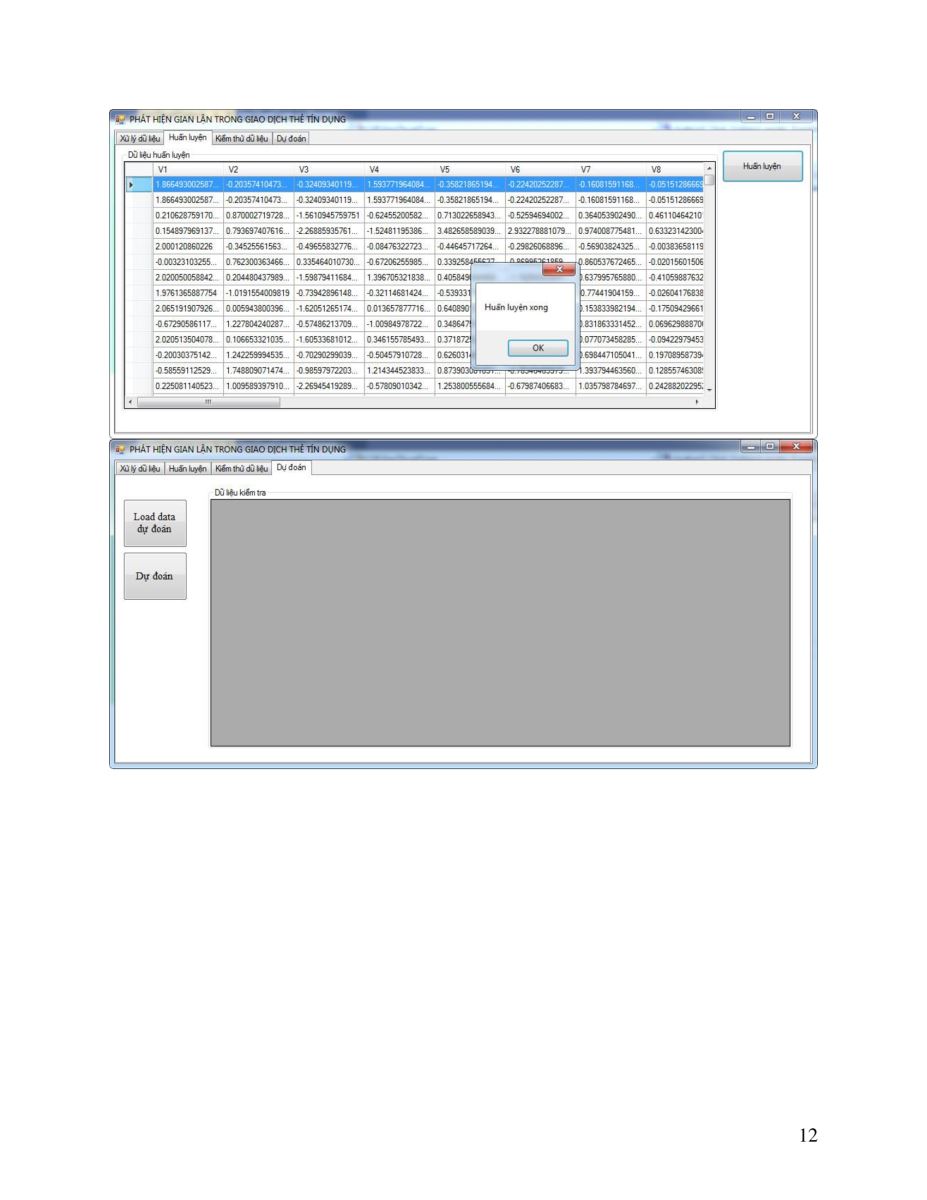Select Huấn luyện tab in upper window

[187, 137]
